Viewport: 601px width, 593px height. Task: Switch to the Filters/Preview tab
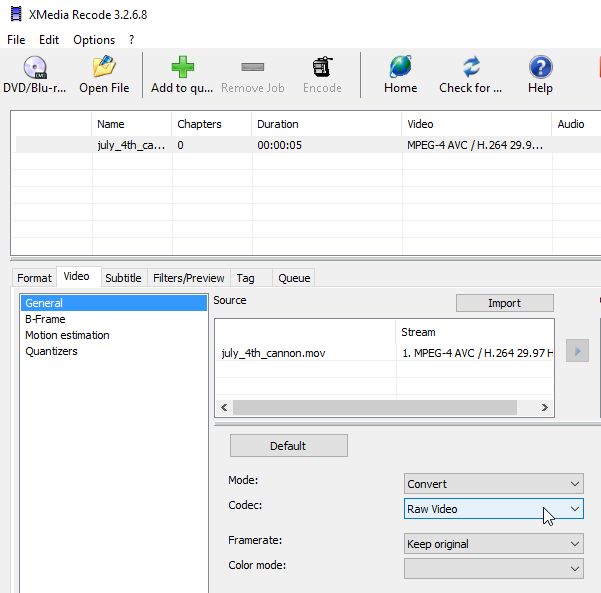tap(188, 278)
